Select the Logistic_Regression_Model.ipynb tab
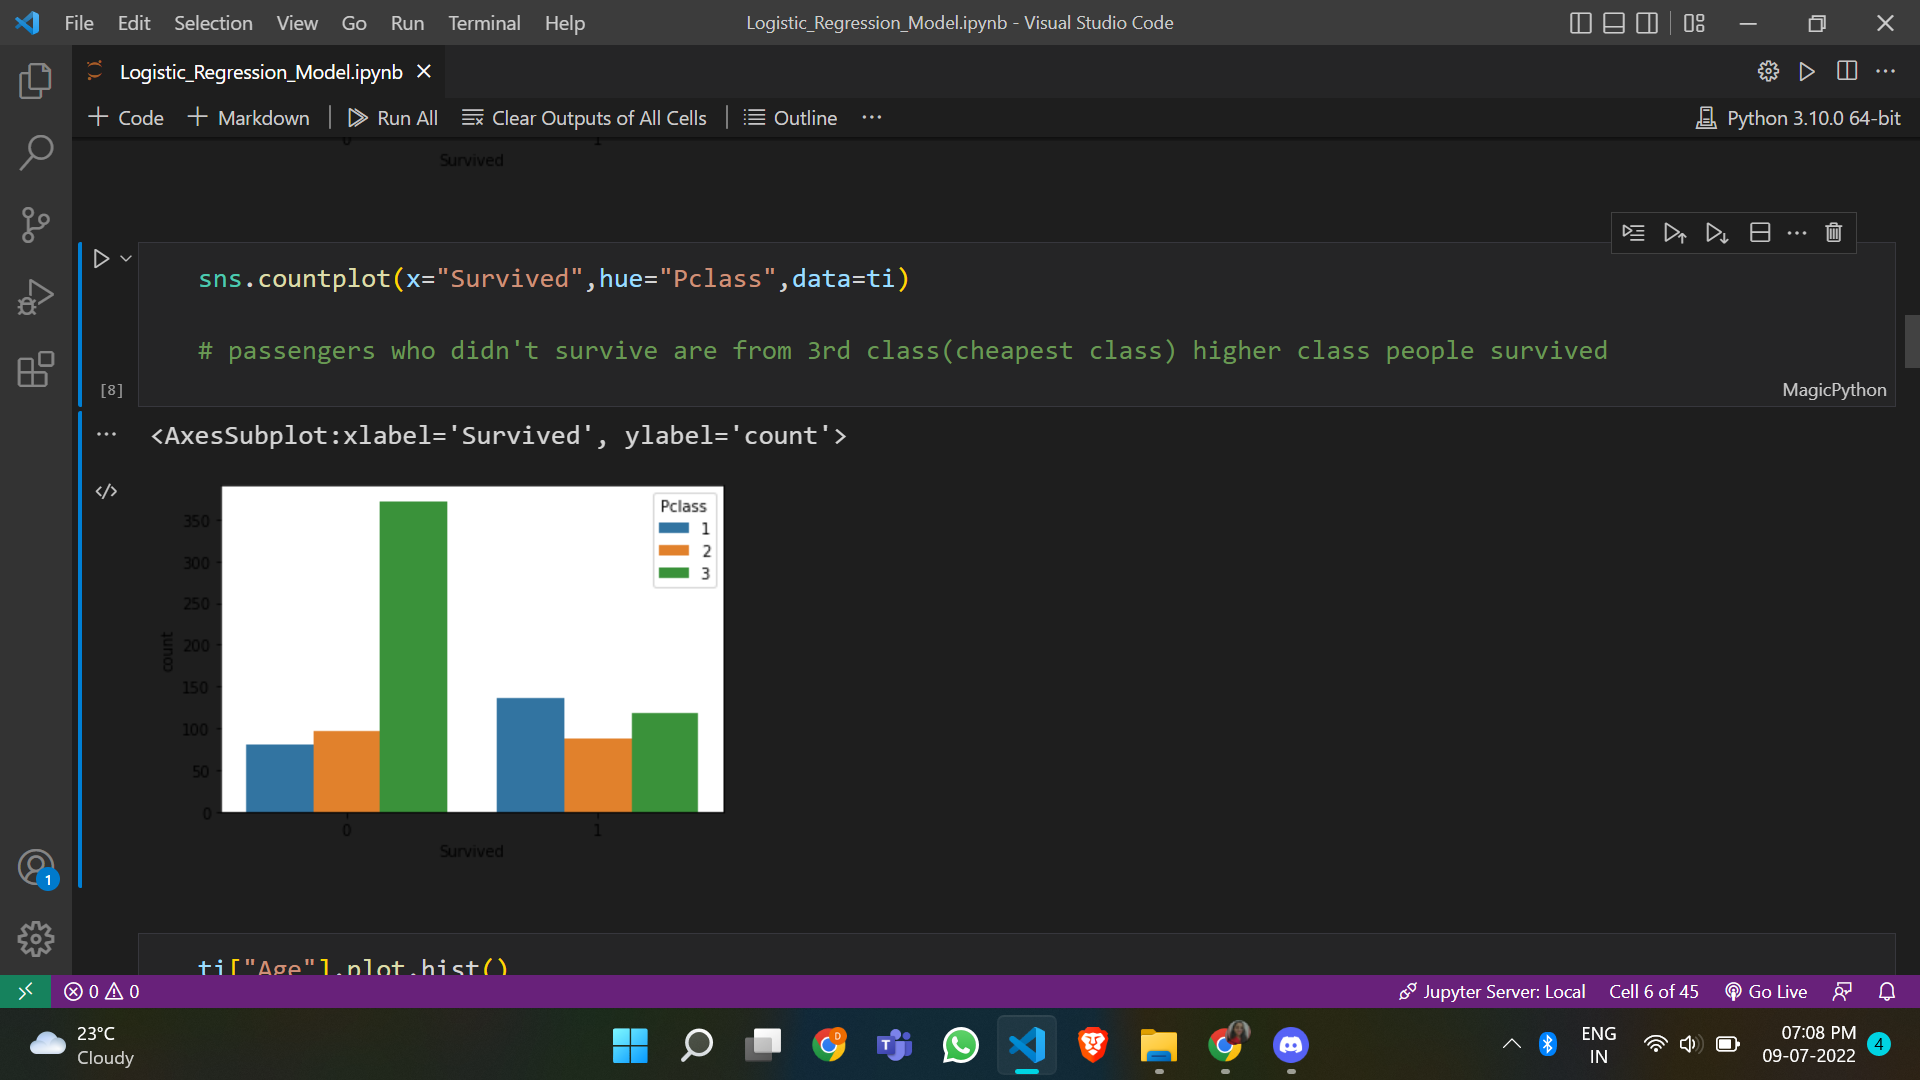Viewport: 1920px width, 1080px height. point(260,72)
